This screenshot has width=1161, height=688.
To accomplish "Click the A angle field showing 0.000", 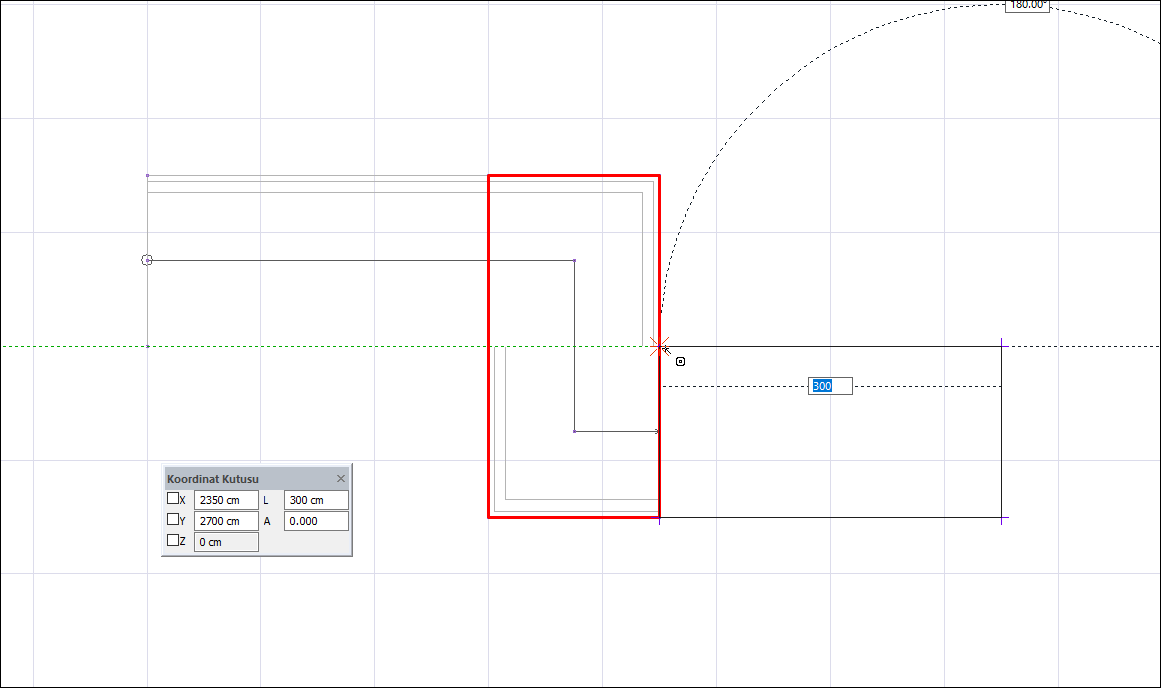I will (x=316, y=521).
